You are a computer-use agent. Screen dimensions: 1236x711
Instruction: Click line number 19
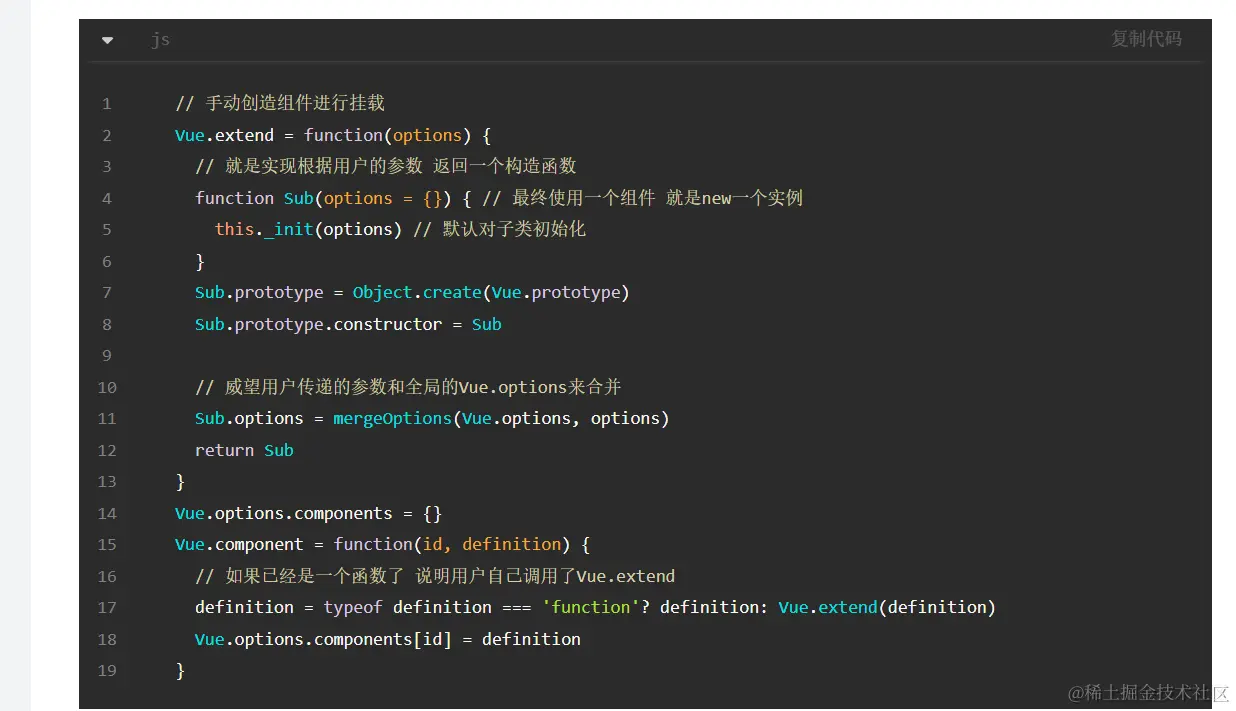[x=107, y=670]
